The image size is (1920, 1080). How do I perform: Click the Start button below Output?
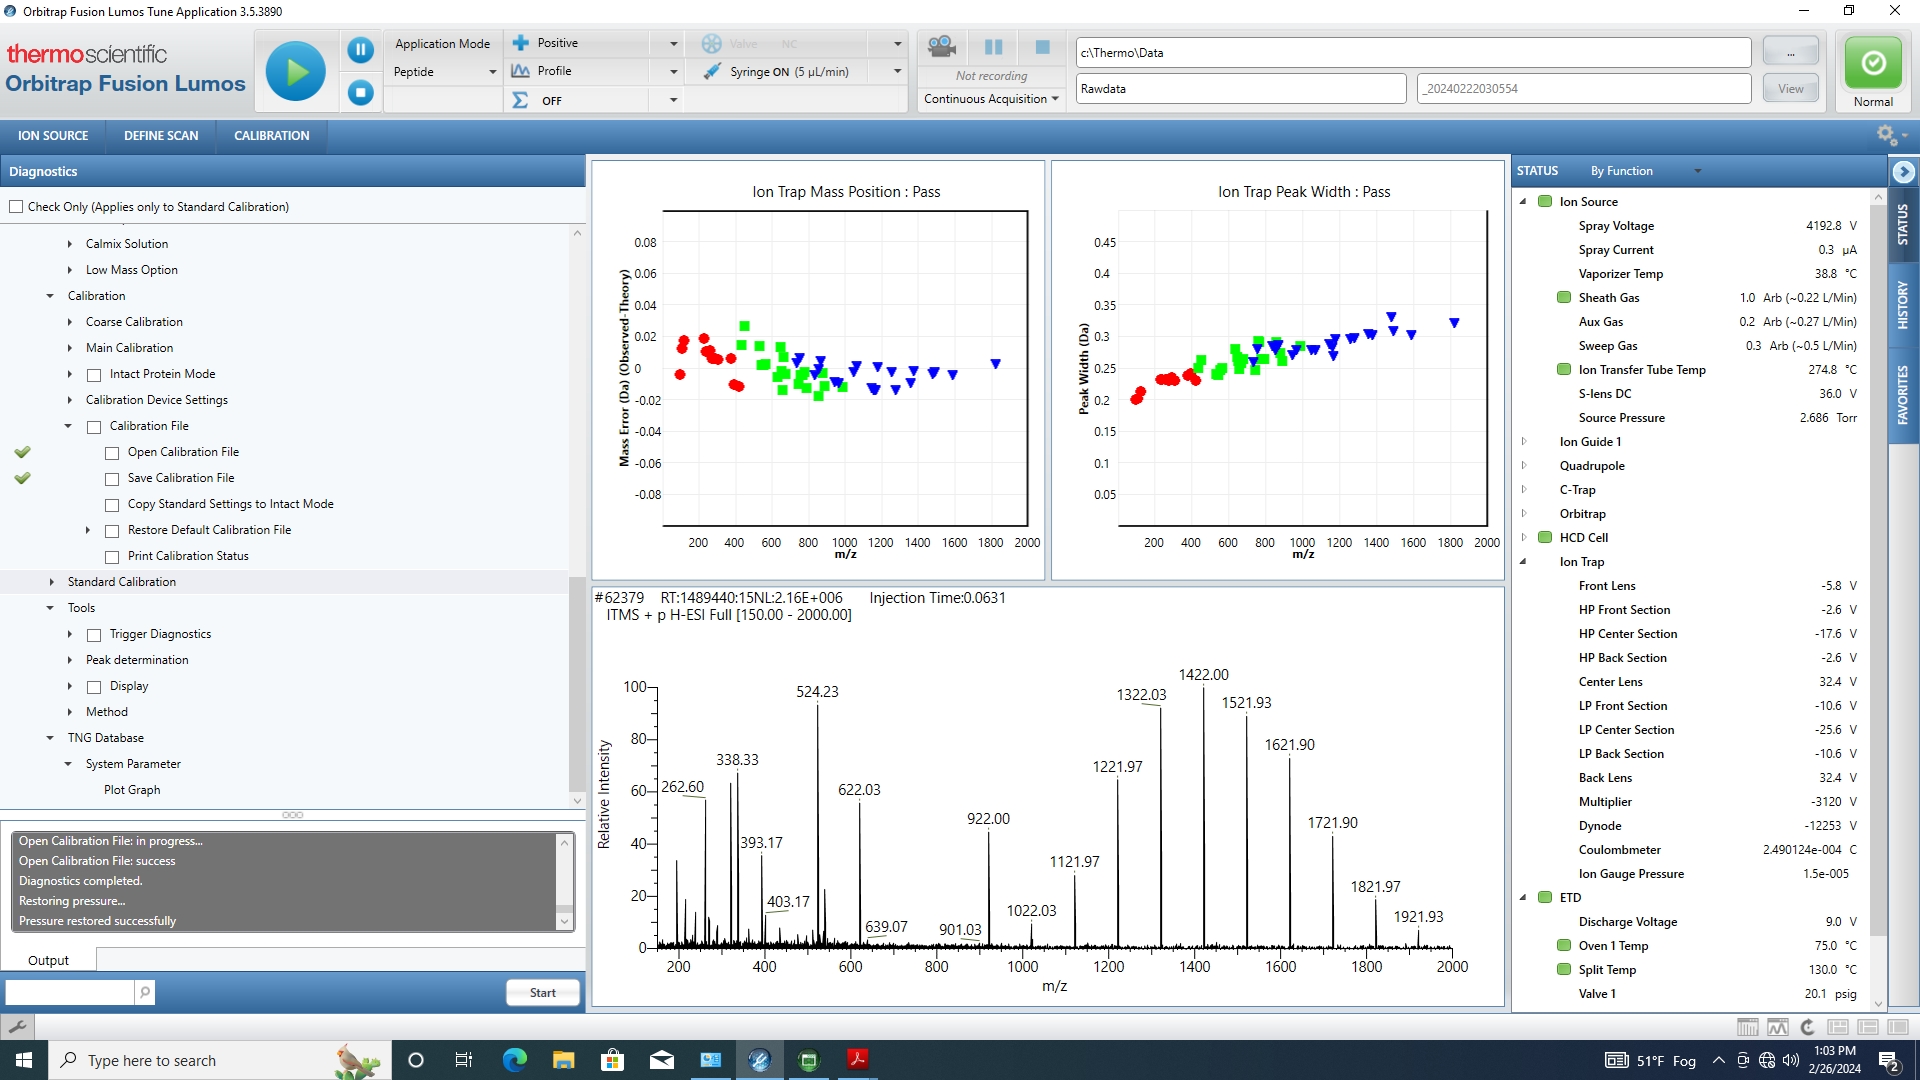point(542,992)
